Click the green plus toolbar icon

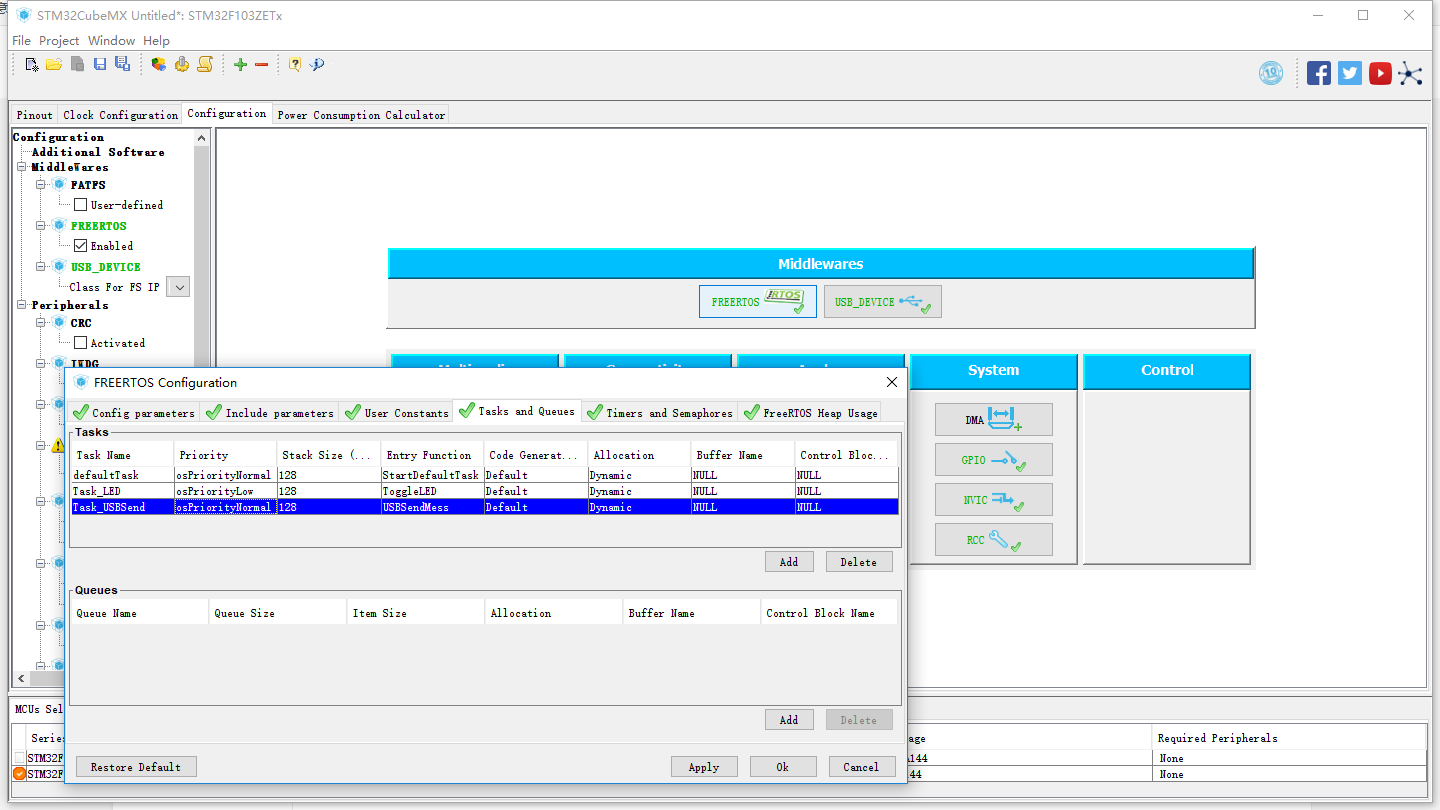[240, 65]
